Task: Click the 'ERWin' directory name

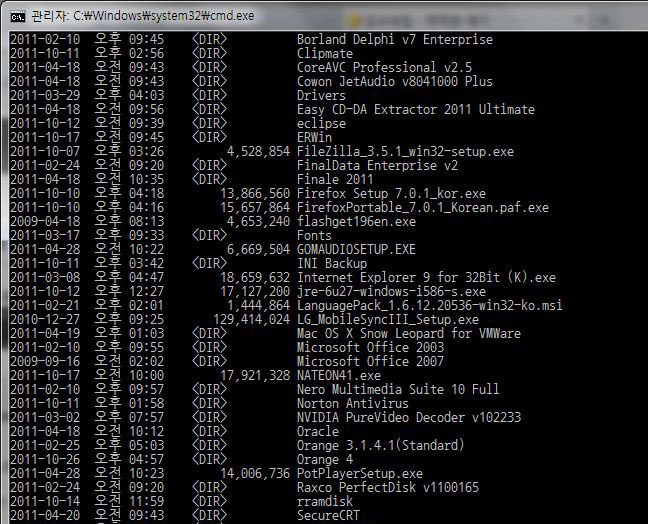Action: pyautogui.click(x=314, y=138)
